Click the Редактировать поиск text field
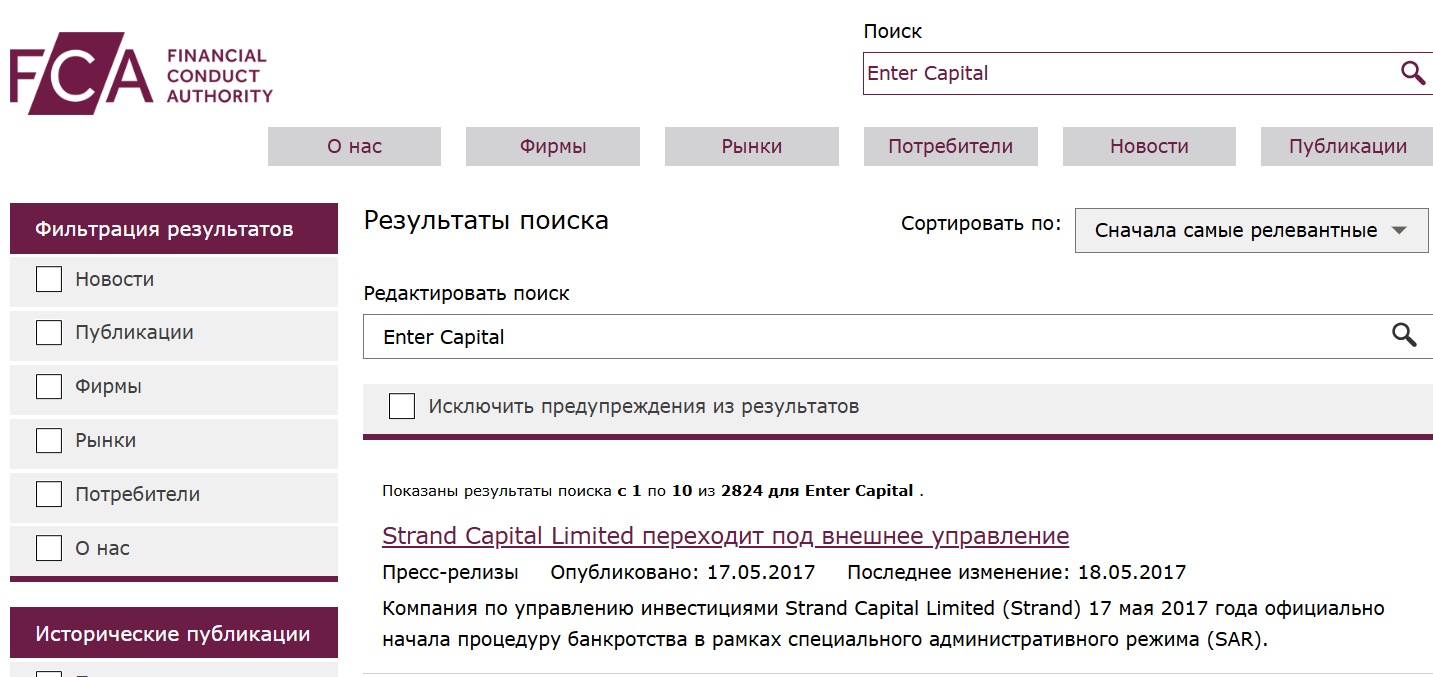The height and width of the screenshot is (677, 1433). pyautogui.click(x=850, y=336)
